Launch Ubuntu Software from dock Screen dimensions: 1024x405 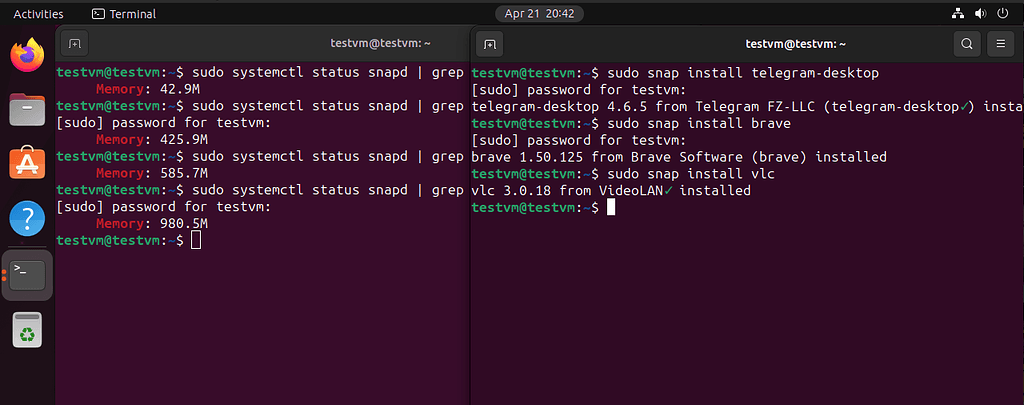tap(27, 163)
